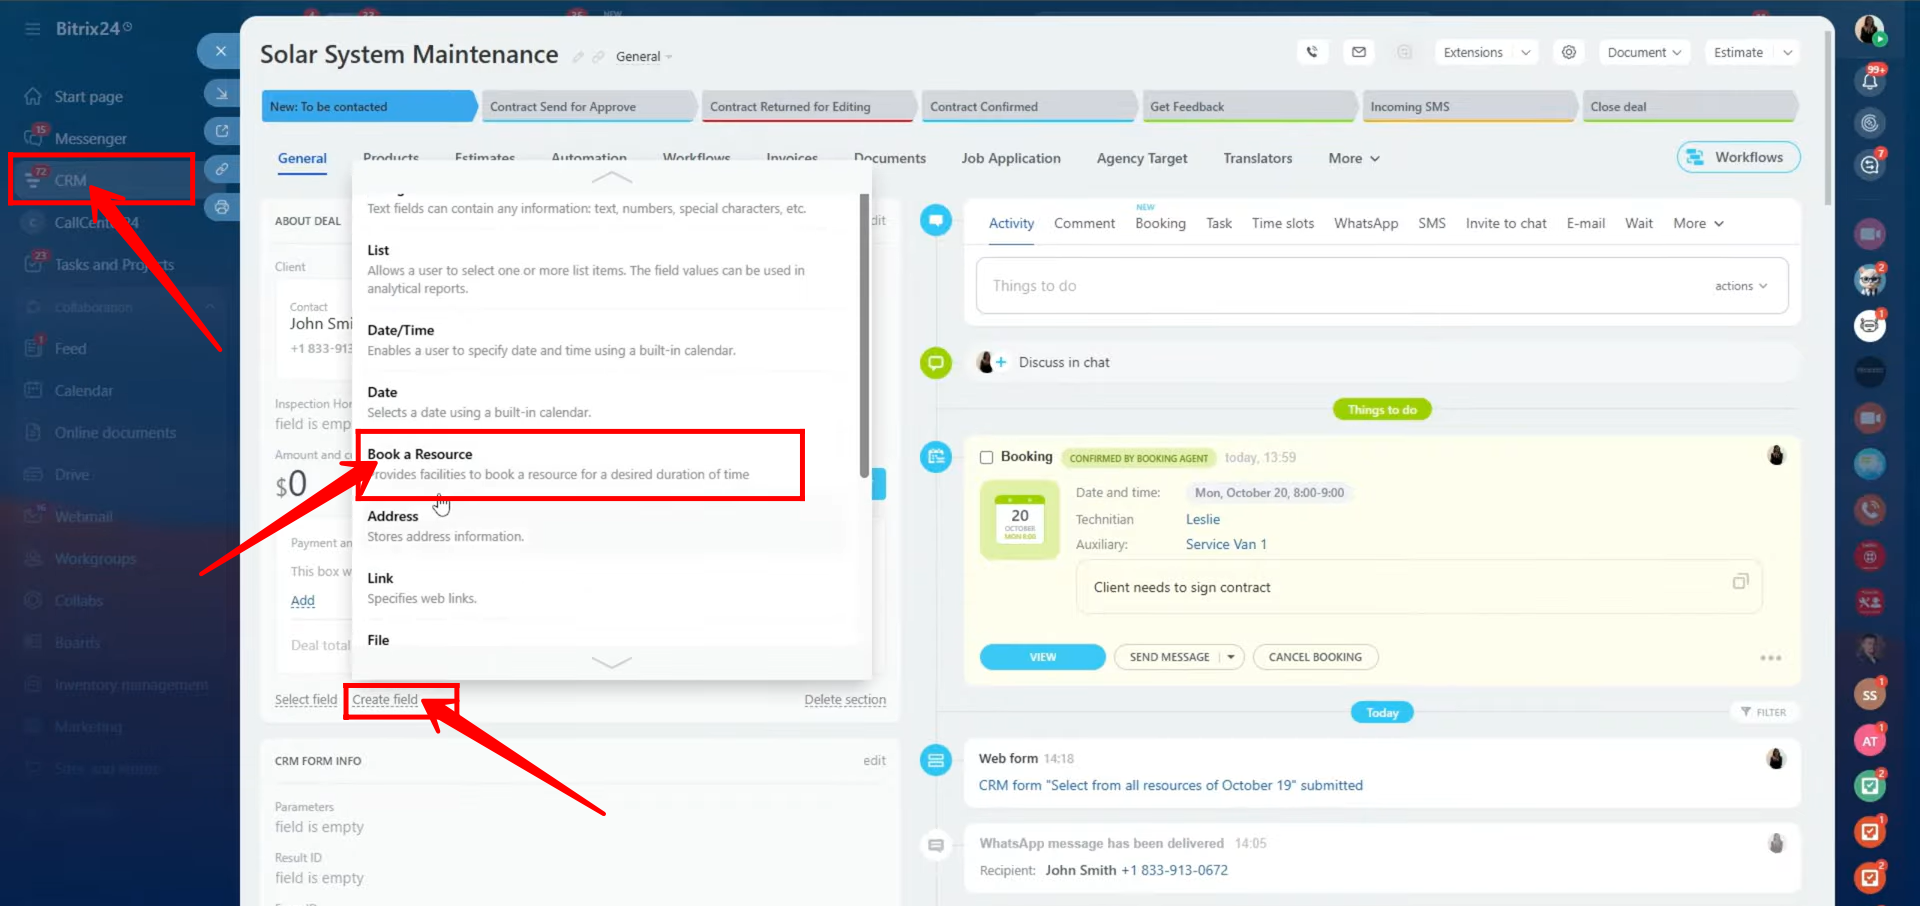Click the pencil edit icon beside deal title
The width and height of the screenshot is (1920, 906).
click(578, 57)
